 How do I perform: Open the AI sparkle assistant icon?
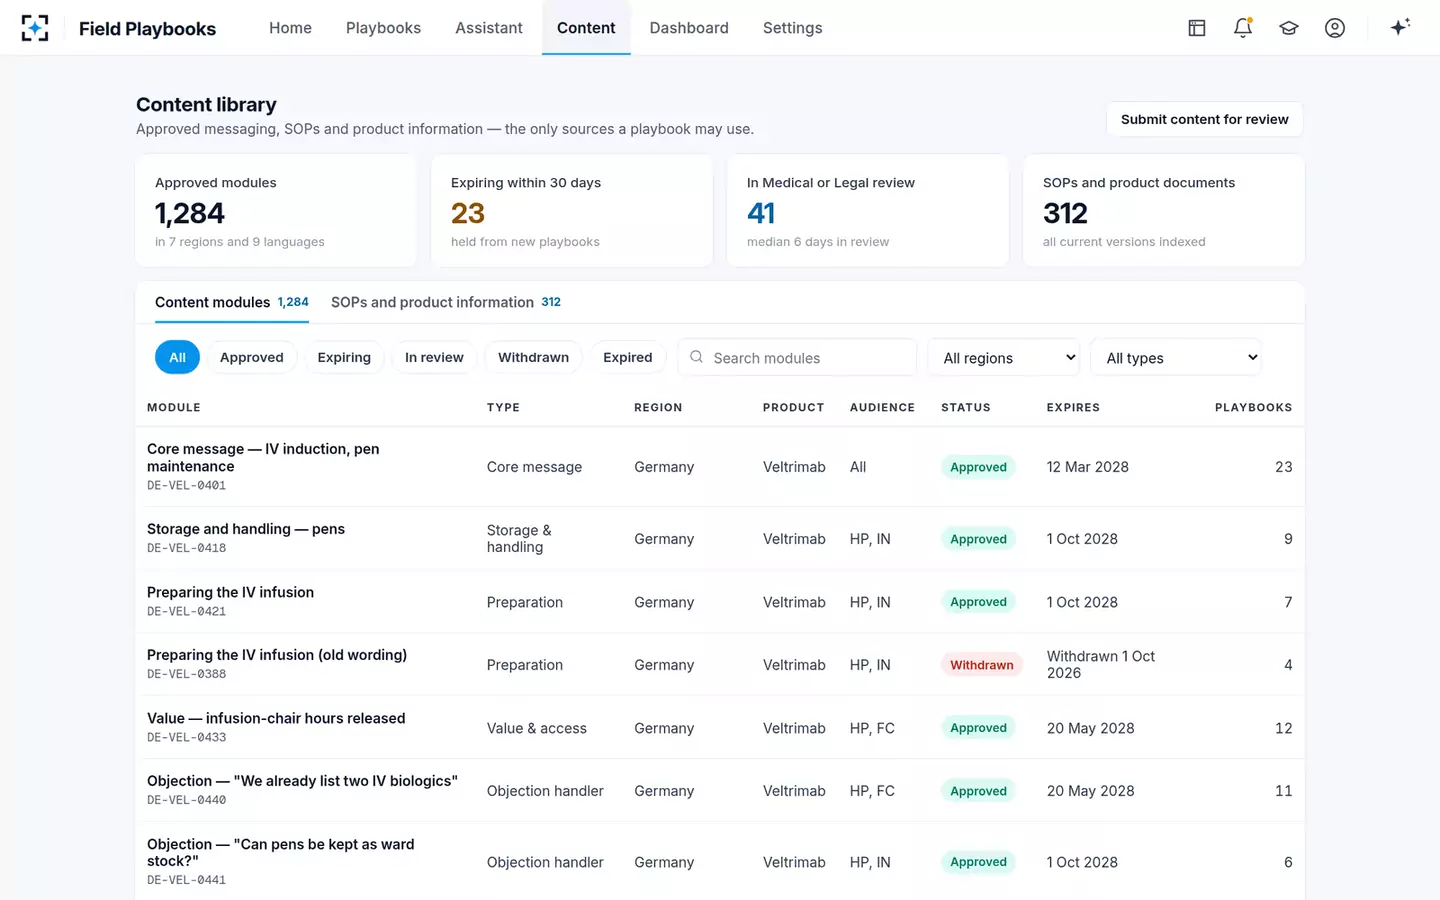tap(1400, 27)
